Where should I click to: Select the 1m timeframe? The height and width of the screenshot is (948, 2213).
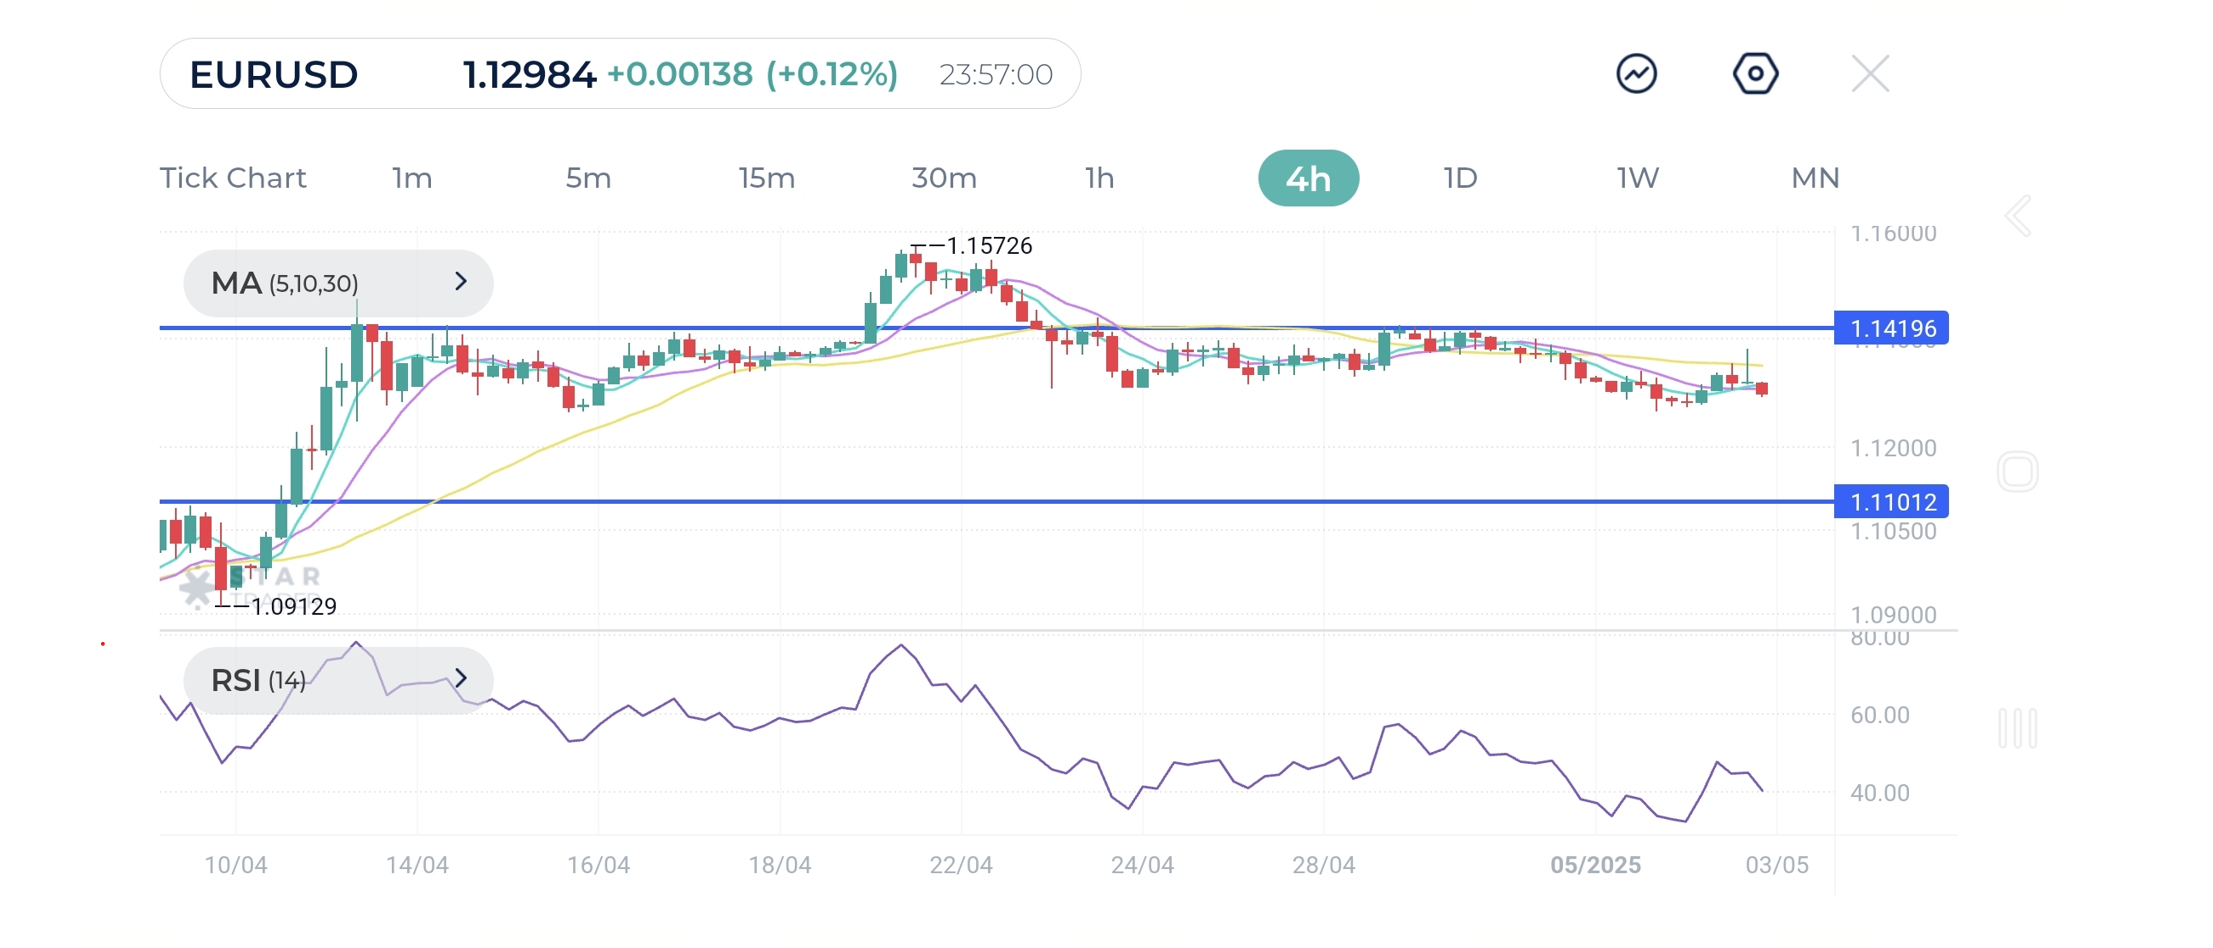point(412,178)
